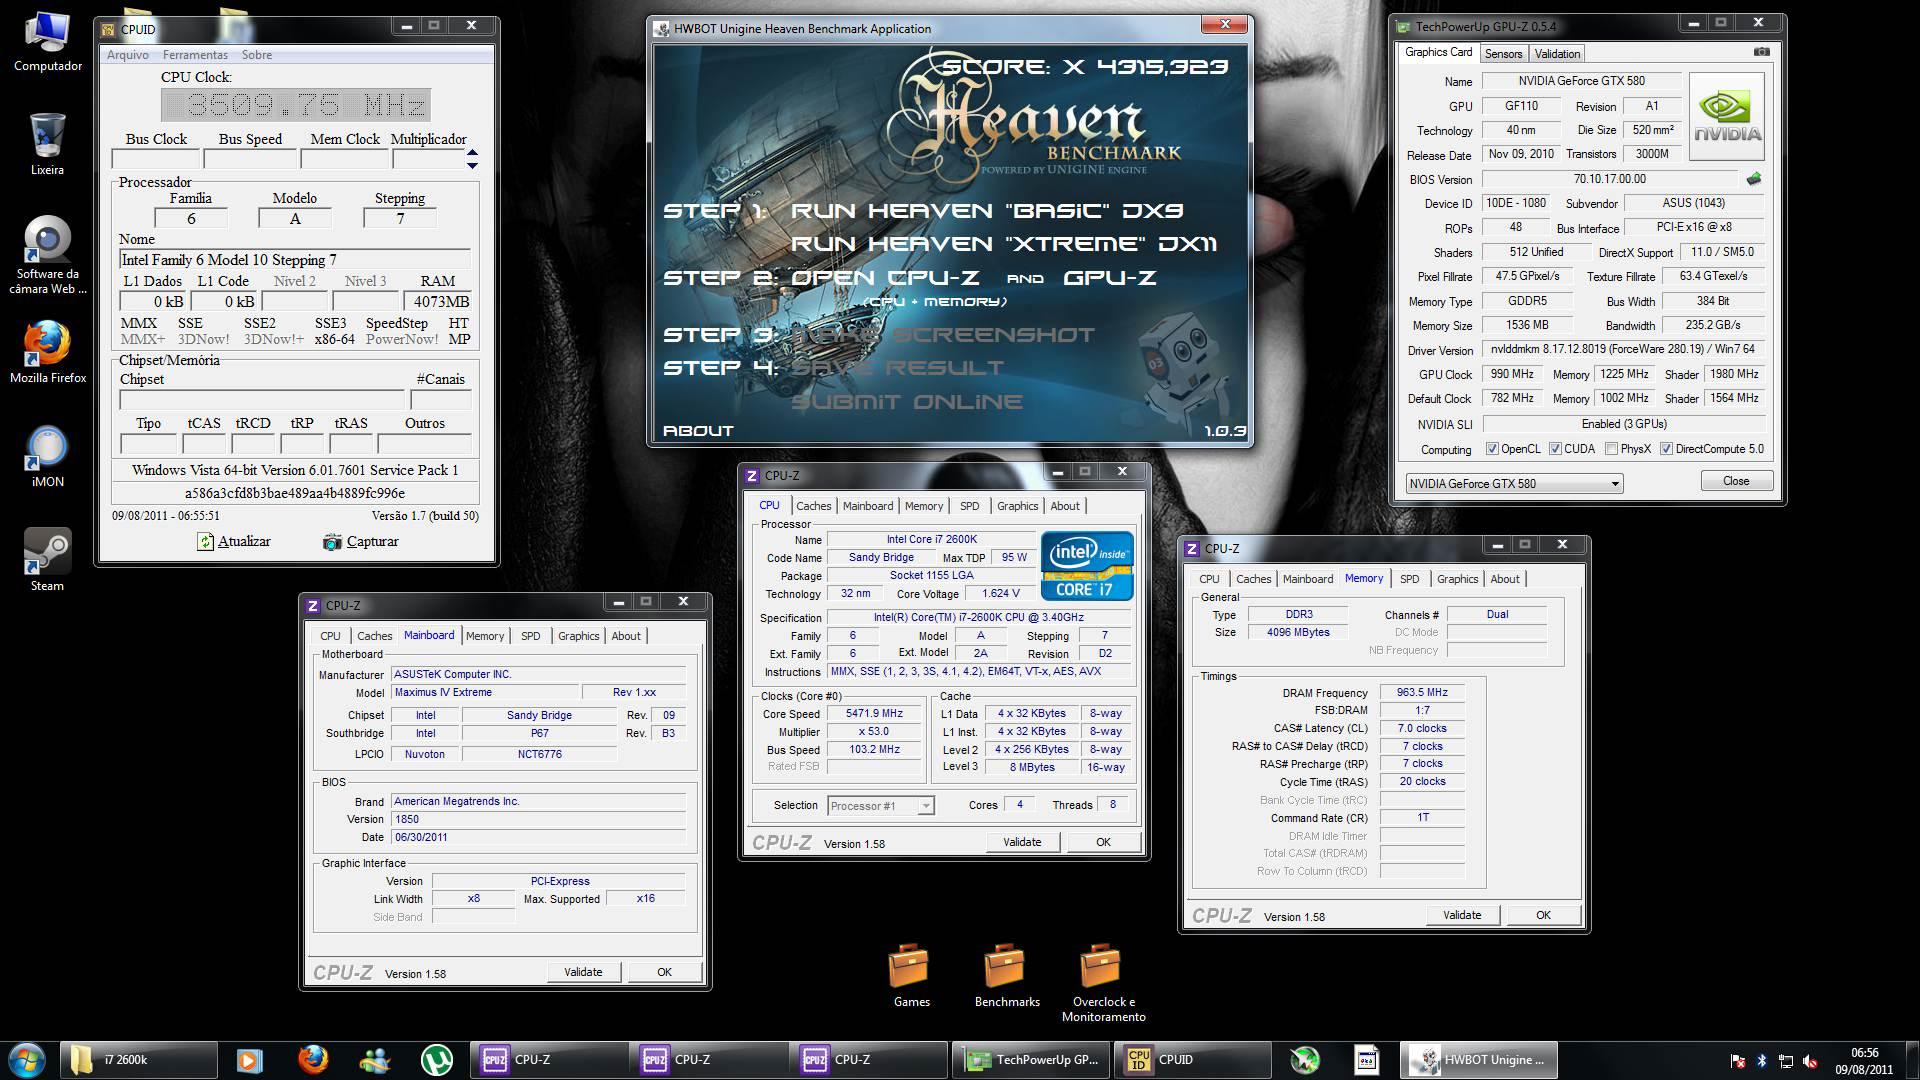The height and width of the screenshot is (1080, 1920).
Task: Open the GeForce GTX 580 GPU selector dropdown
Action: [1514, 483]
